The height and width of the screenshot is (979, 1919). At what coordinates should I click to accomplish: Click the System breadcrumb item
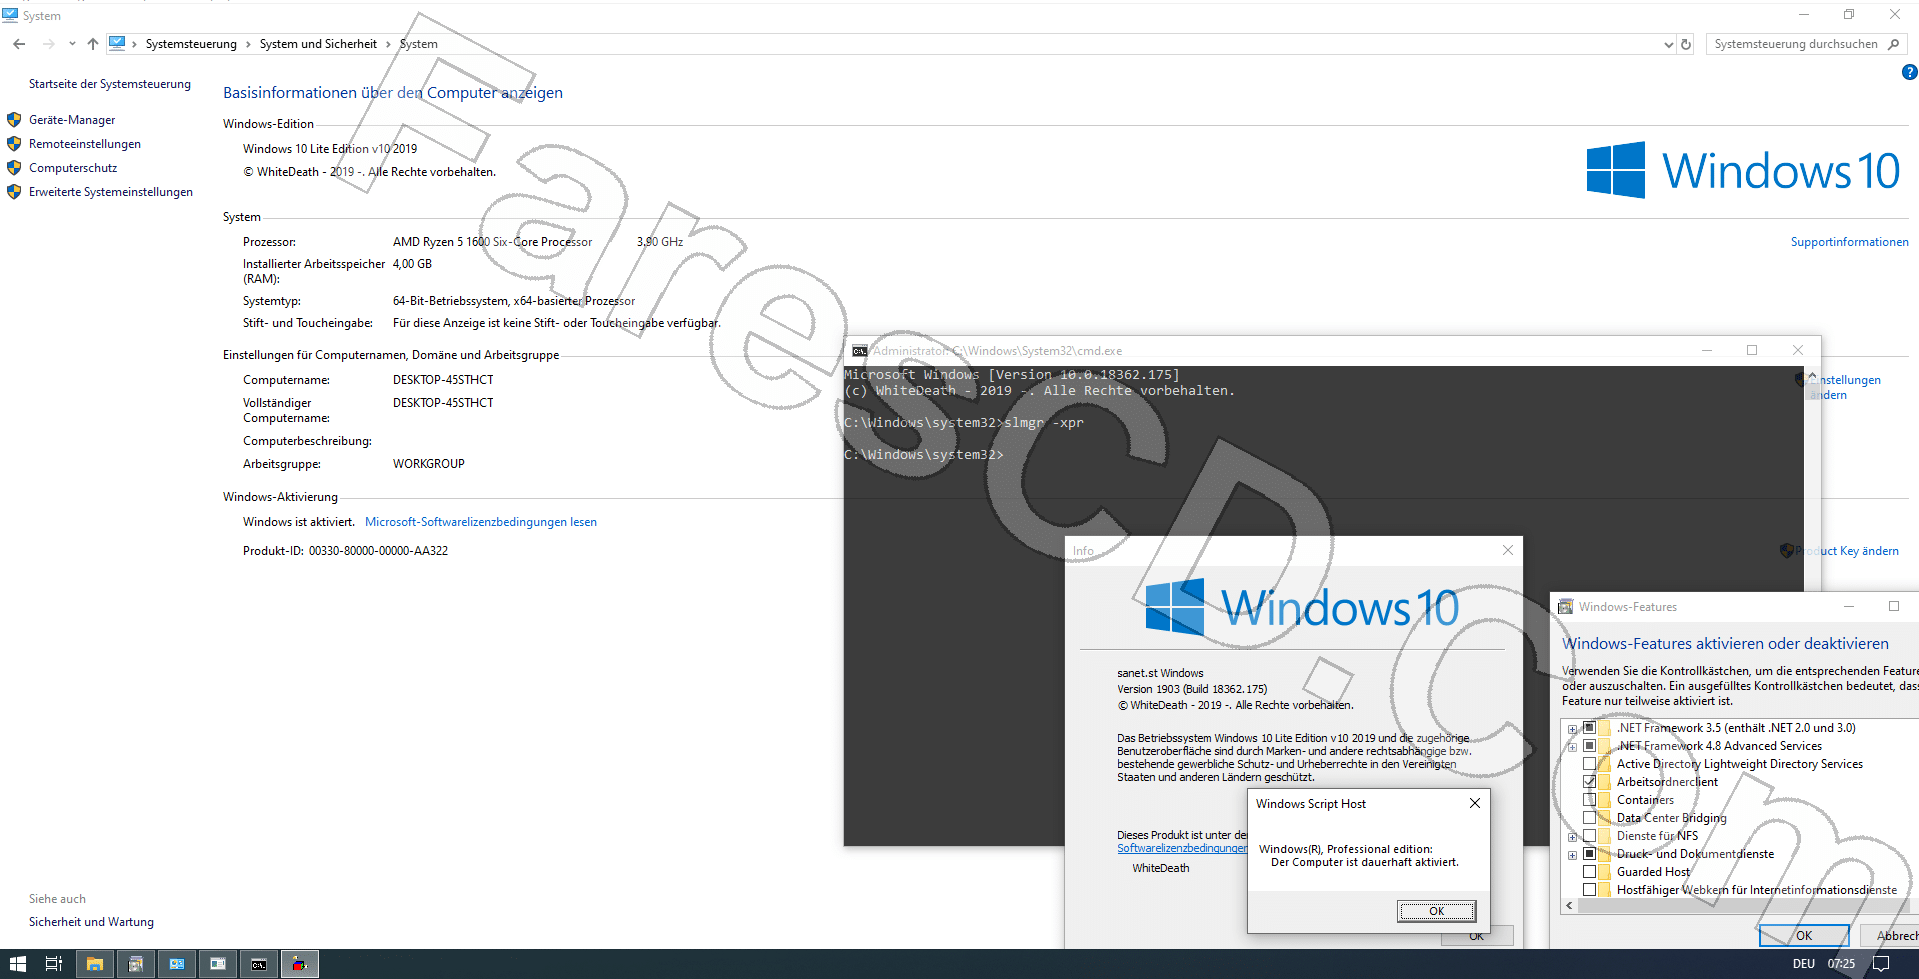(x=418, y=44)
